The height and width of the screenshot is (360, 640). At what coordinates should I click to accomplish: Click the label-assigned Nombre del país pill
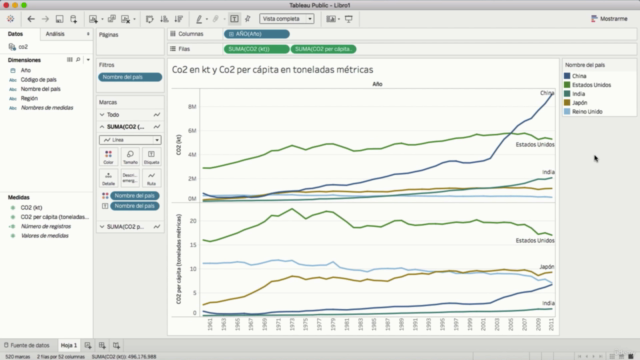135,206
